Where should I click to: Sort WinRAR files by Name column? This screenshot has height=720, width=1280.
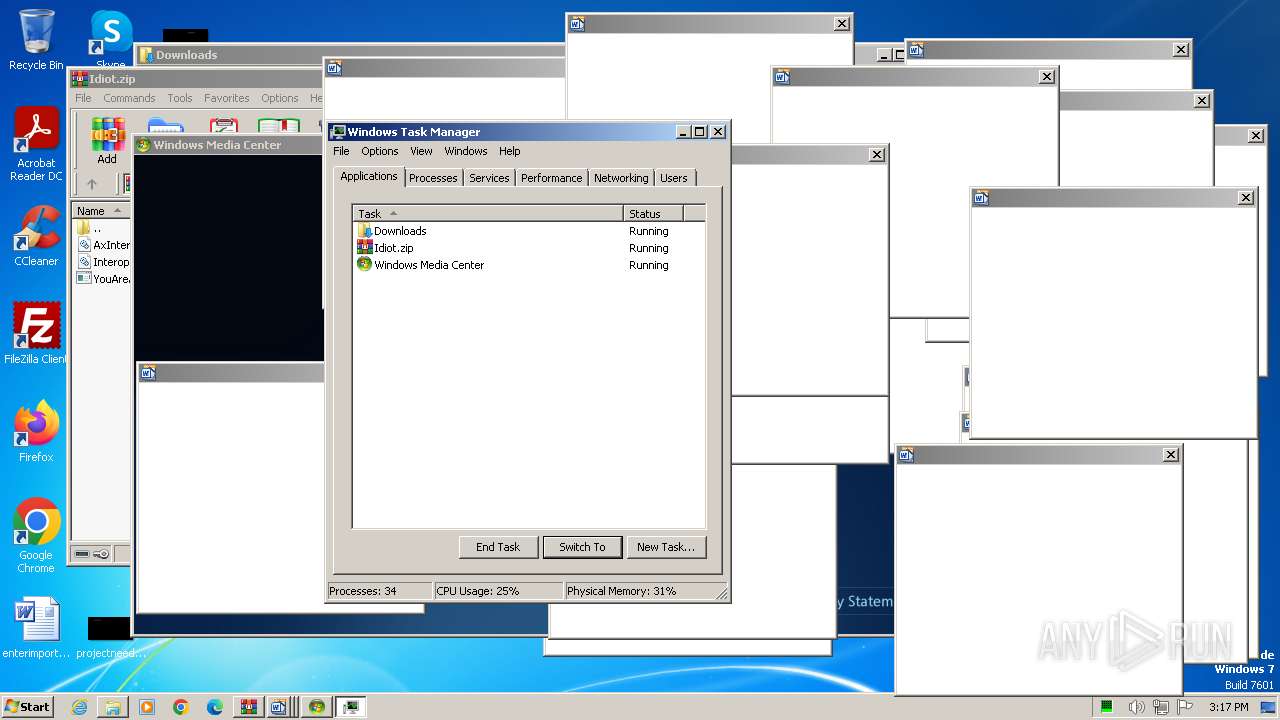pyautogui.click(x=101, y=211)
